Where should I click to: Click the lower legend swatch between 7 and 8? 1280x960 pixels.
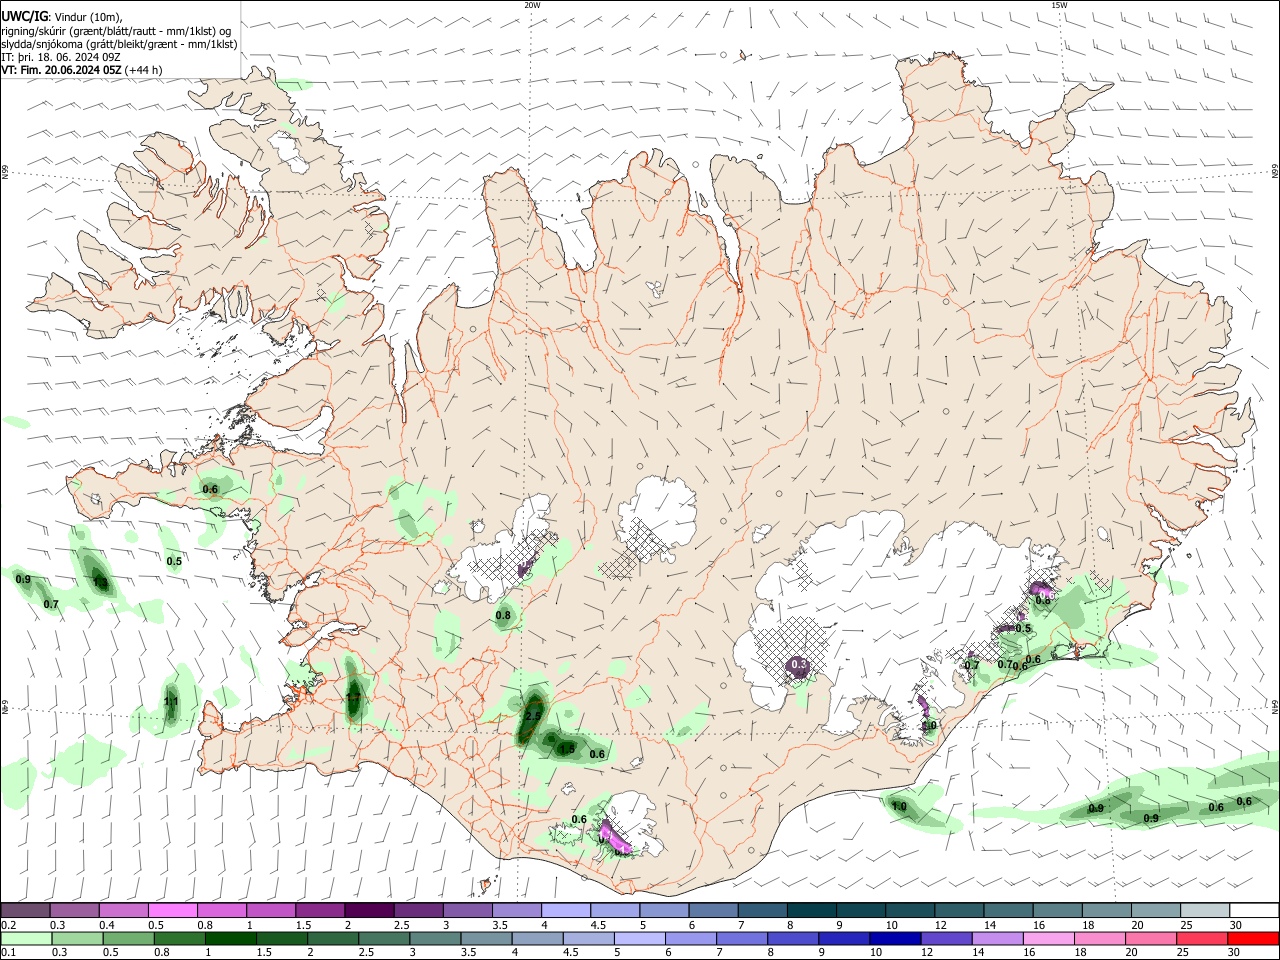(742, 938)
